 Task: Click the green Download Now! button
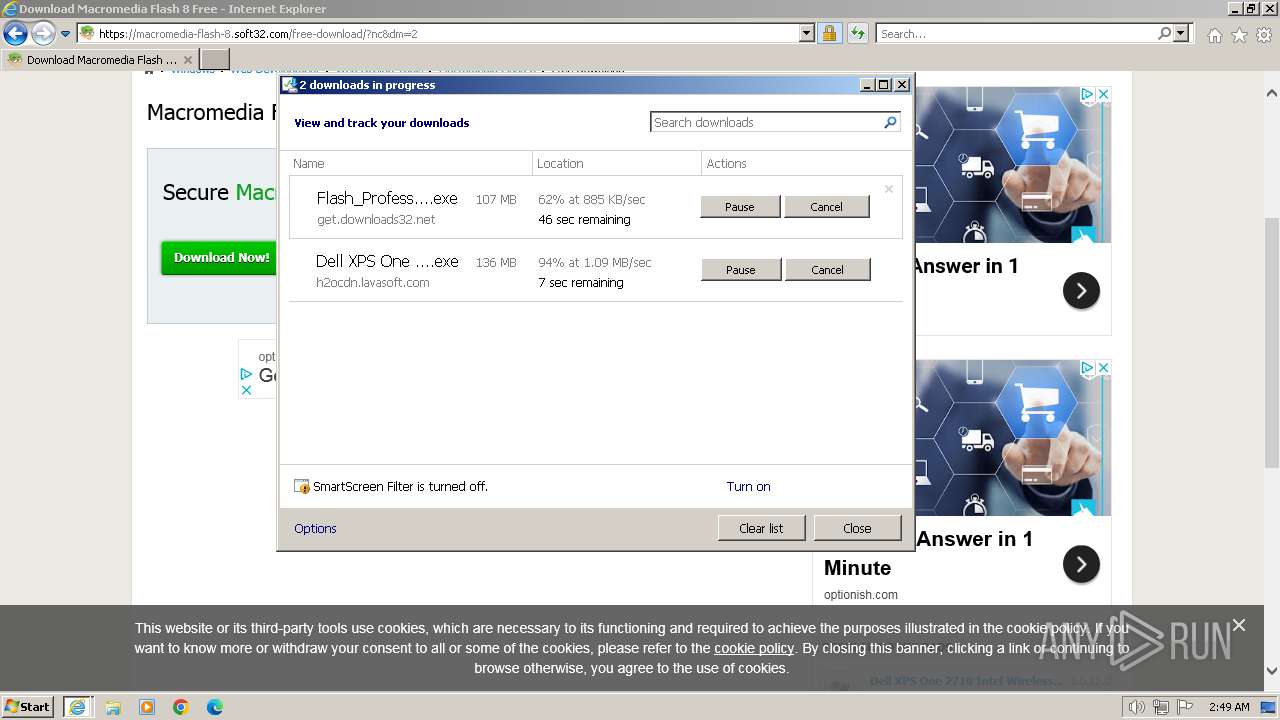(x=221, y=258)
